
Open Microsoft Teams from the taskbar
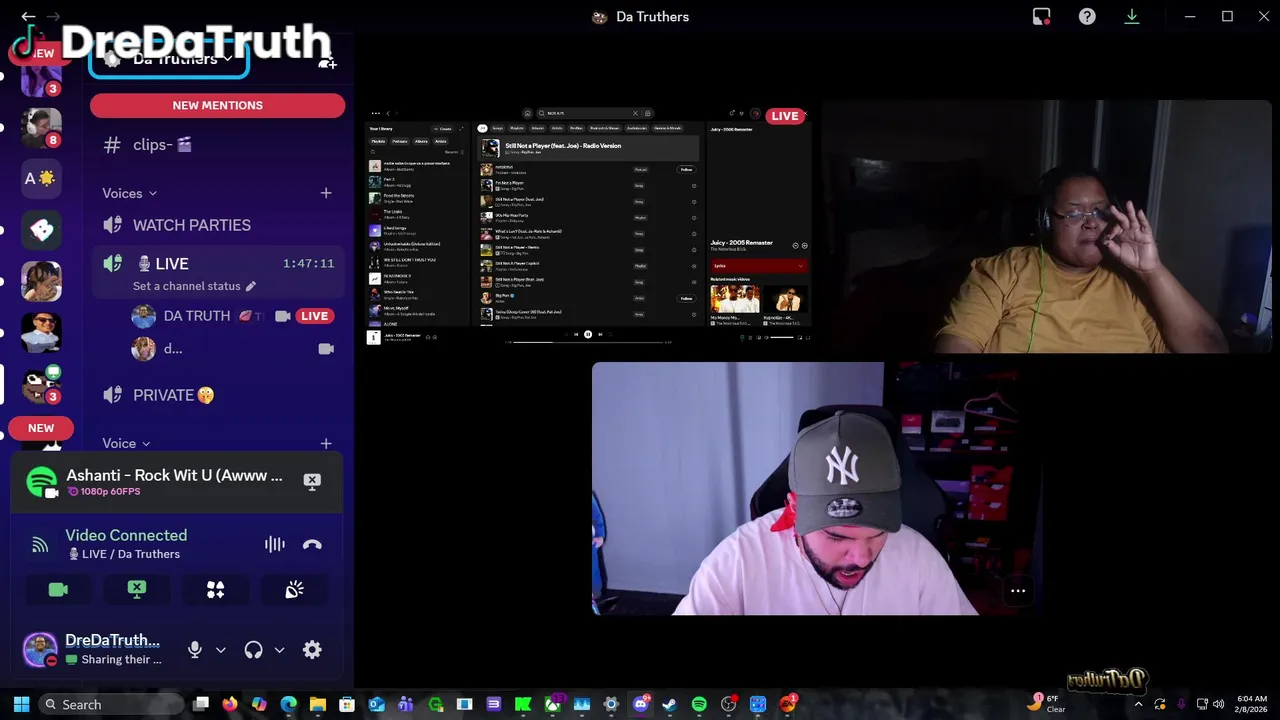[405, 704]
